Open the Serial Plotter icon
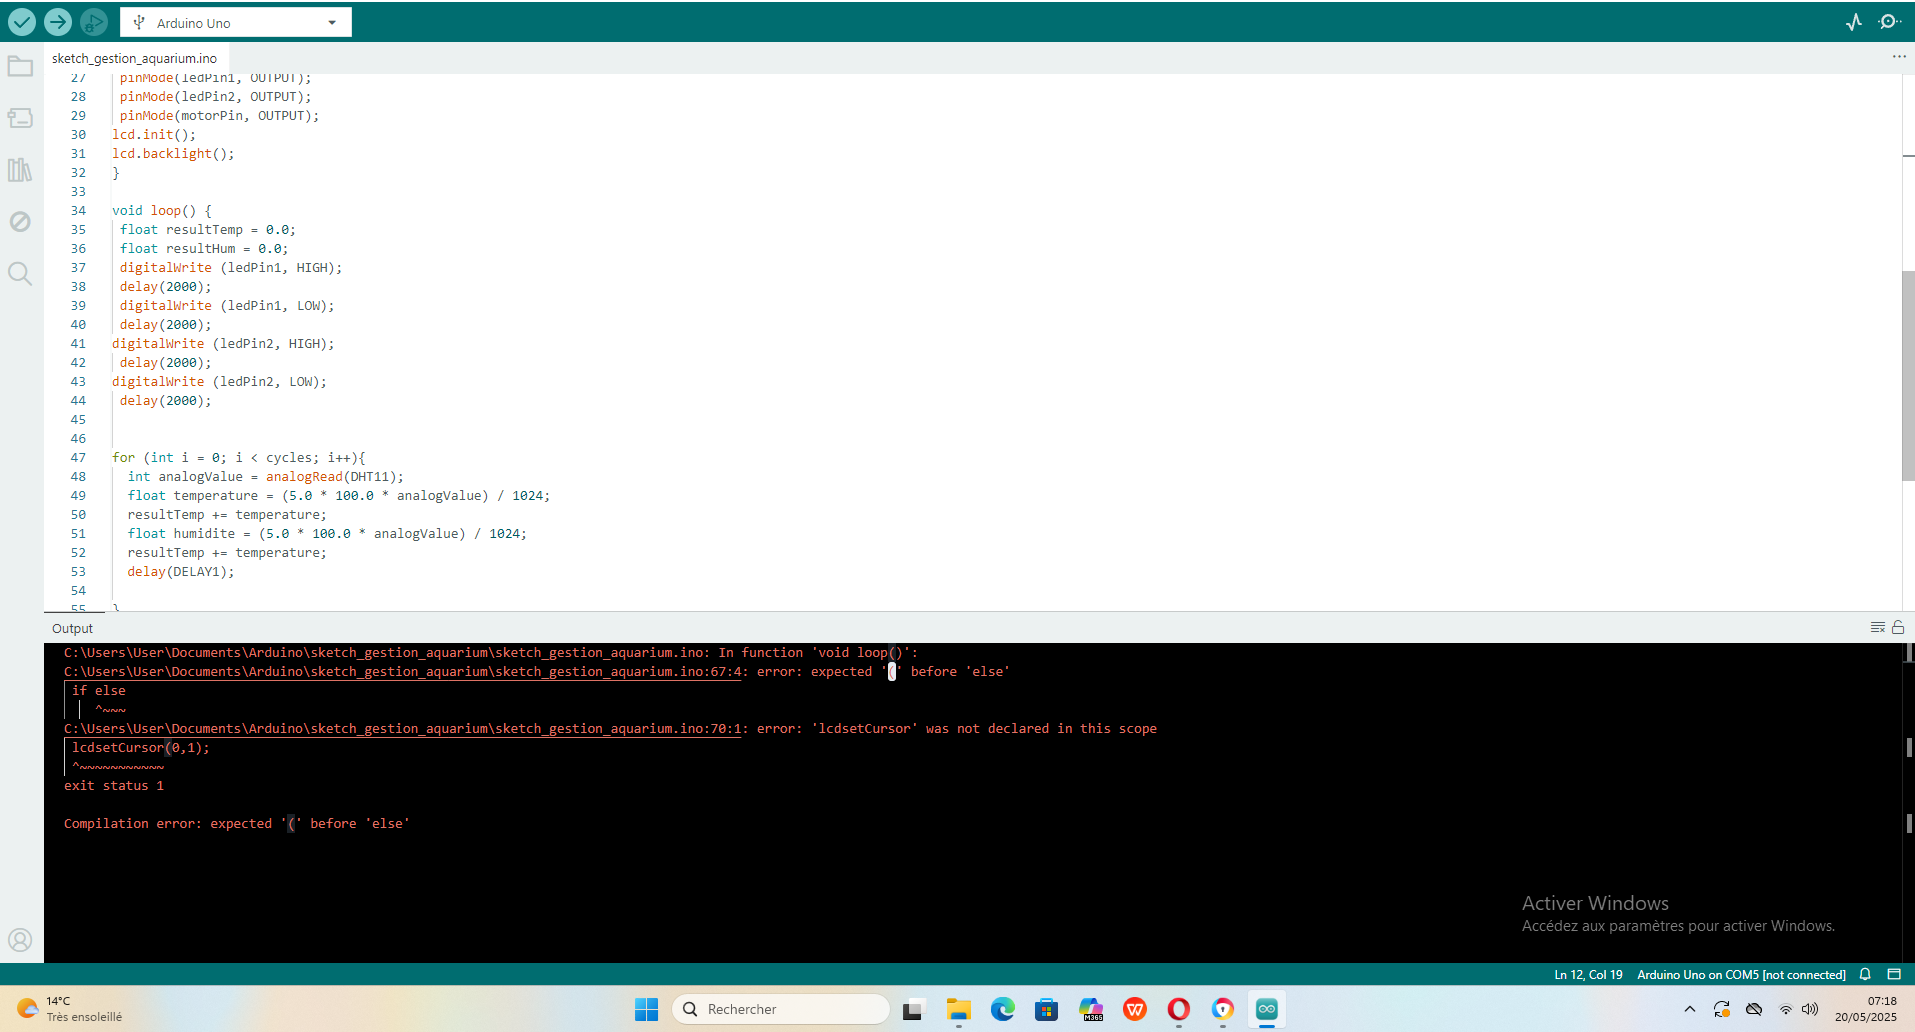Image resolution: width=1915 pixels, height=1032 pixels. pyautogui.click(x=1854, y=22)
